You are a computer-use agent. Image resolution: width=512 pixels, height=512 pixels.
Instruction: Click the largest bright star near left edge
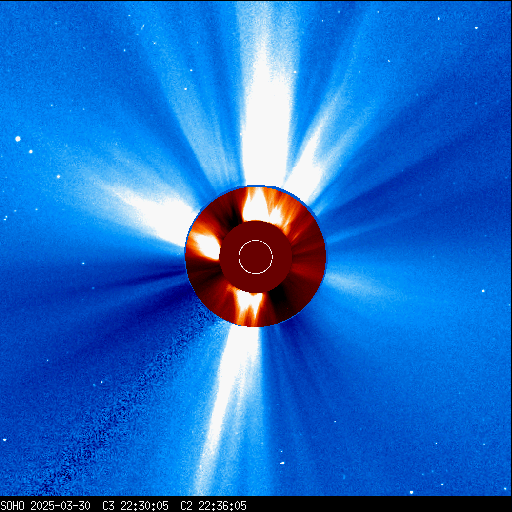coord(18,139)
